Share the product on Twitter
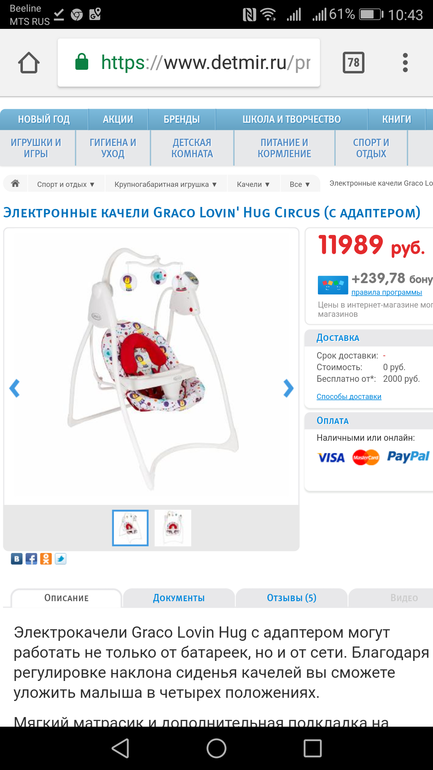 point(60,559)
